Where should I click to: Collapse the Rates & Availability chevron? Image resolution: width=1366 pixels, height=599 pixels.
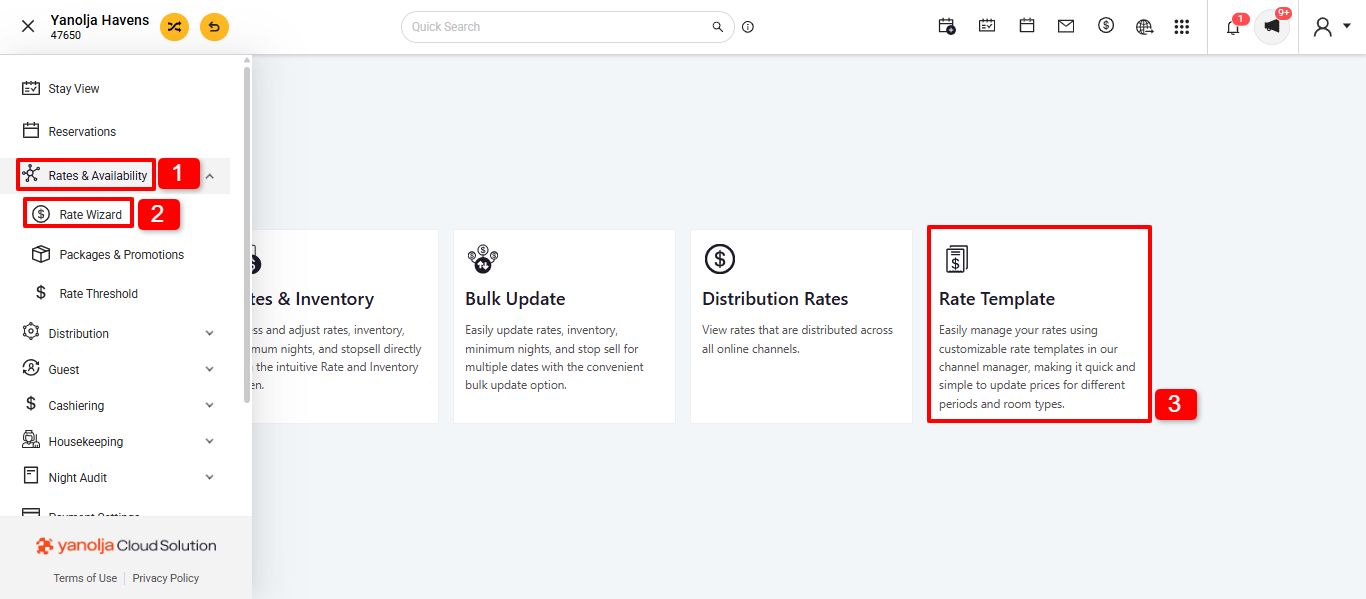click(210, 176)
